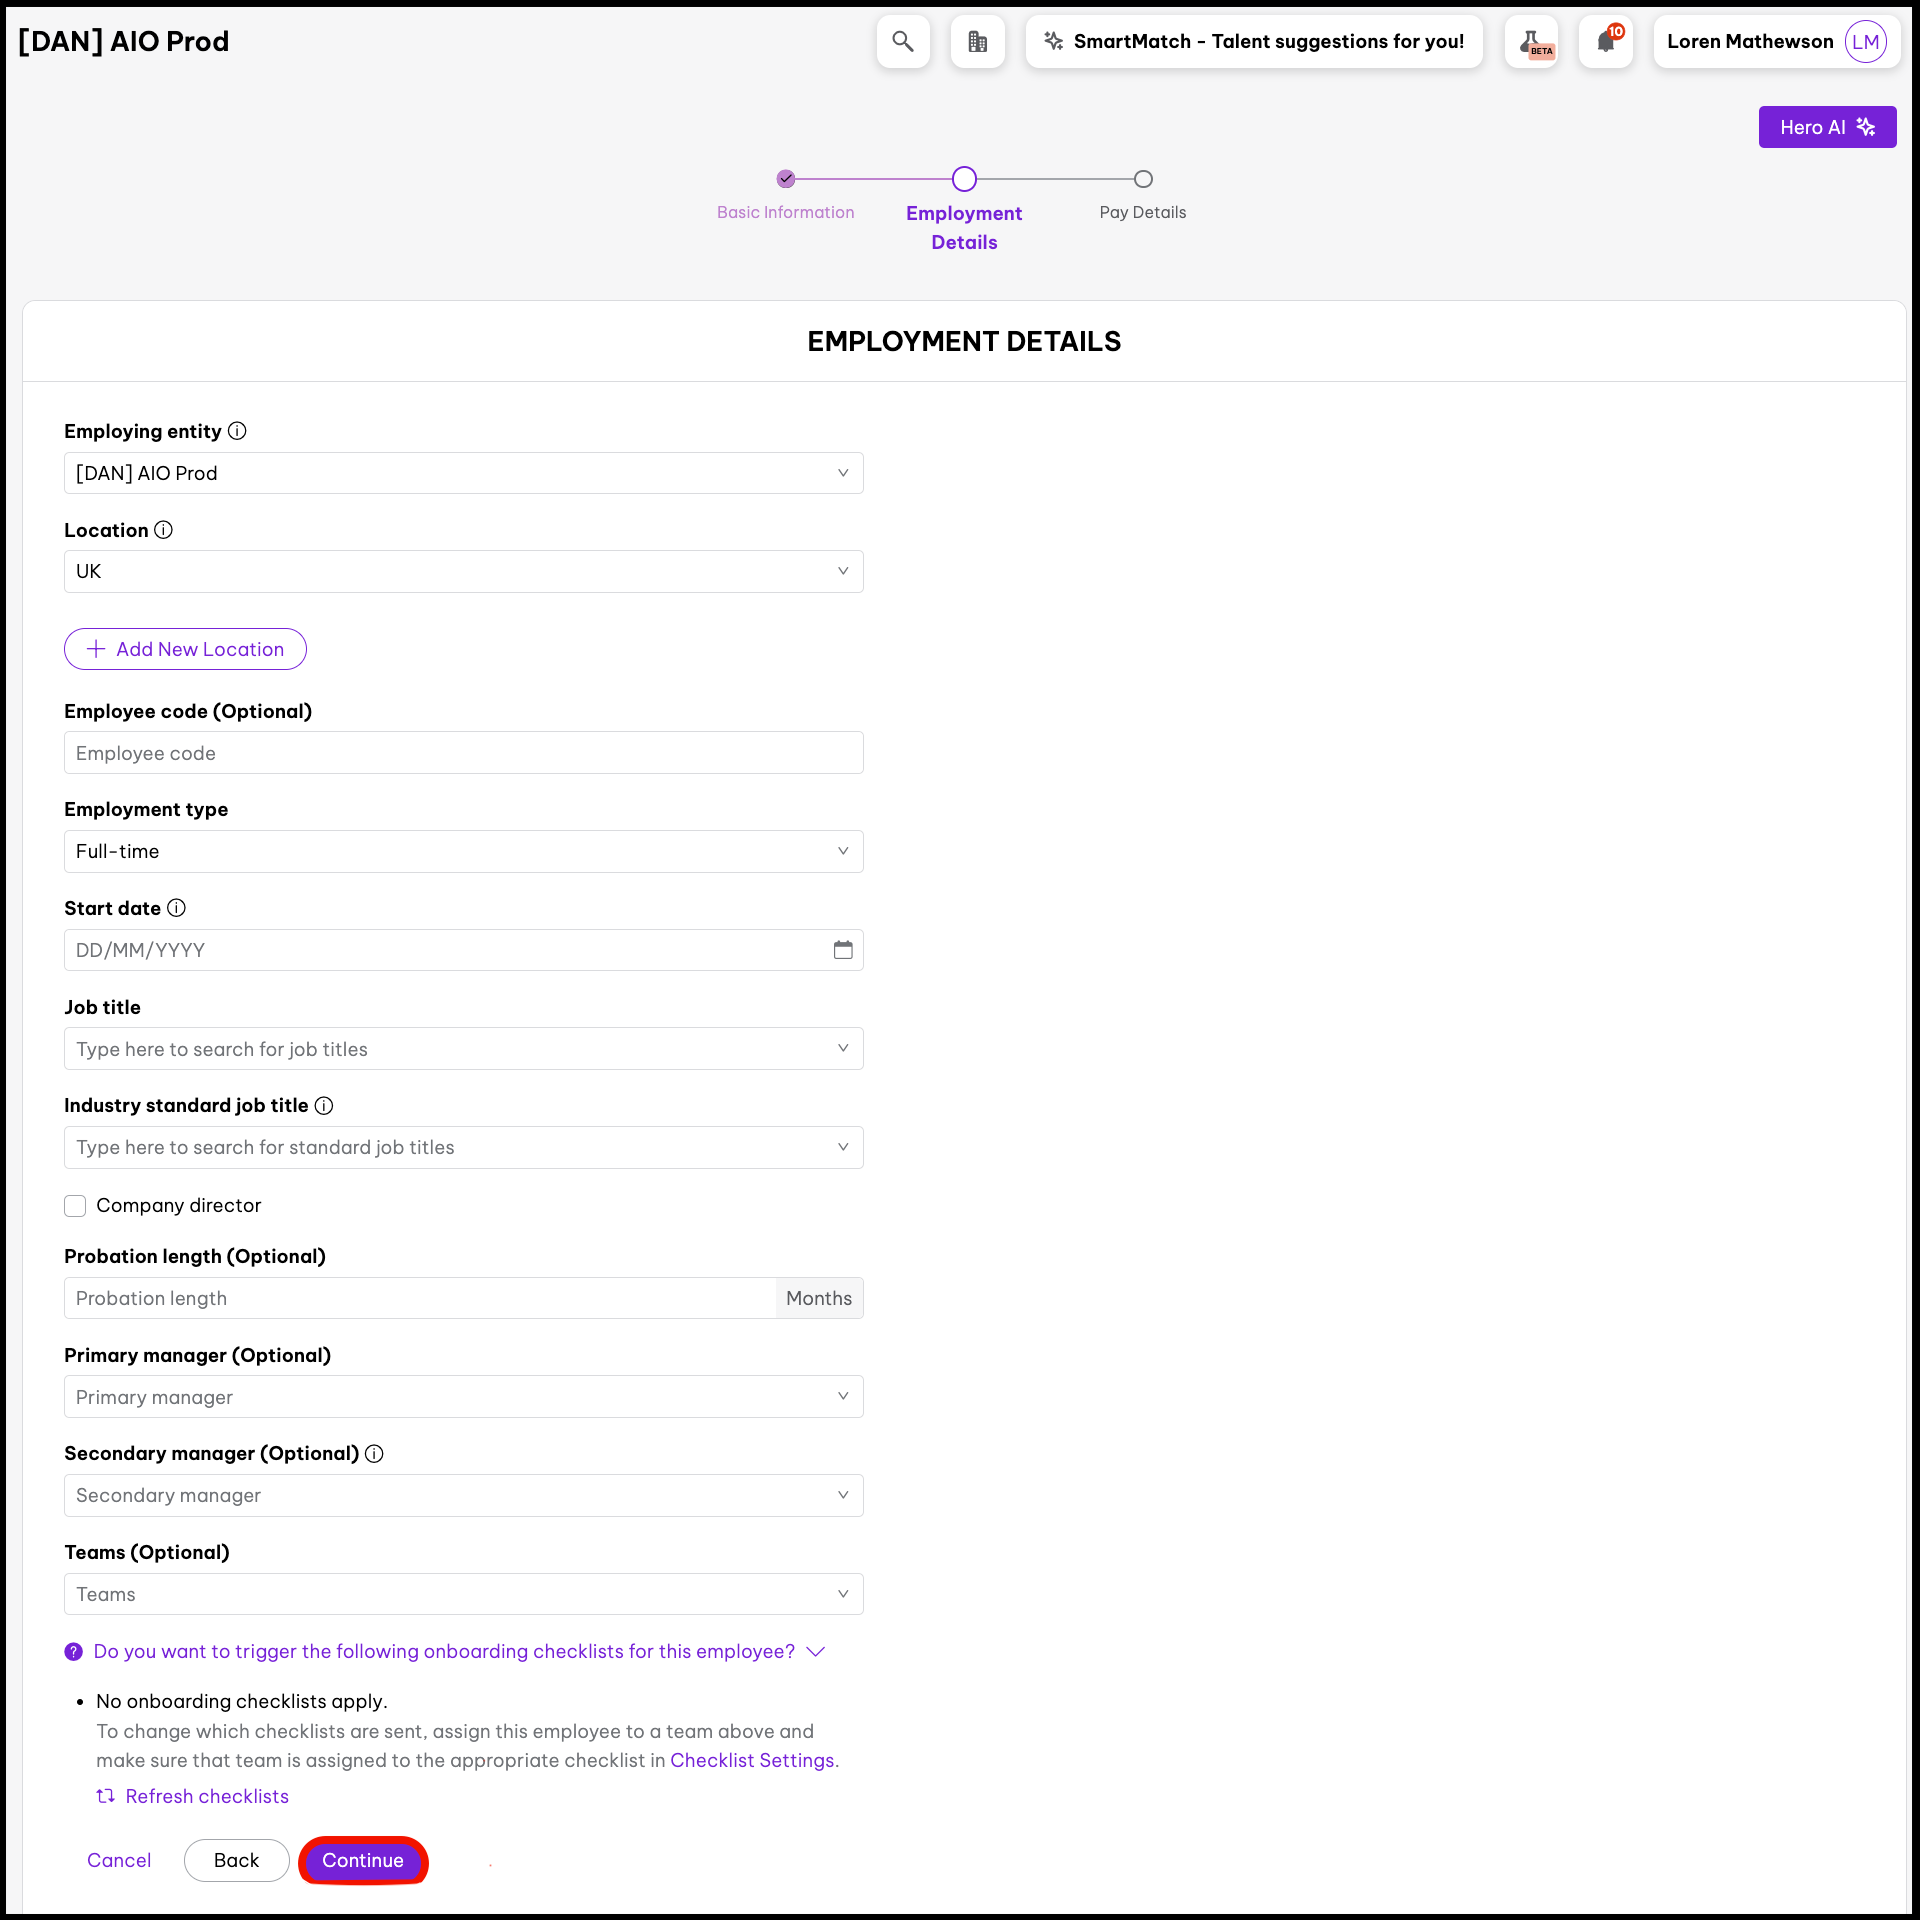This screenshot has width=1920, height=1920.
Task: Collapse the onboarding checklists question
Action: click(816, 1652)
